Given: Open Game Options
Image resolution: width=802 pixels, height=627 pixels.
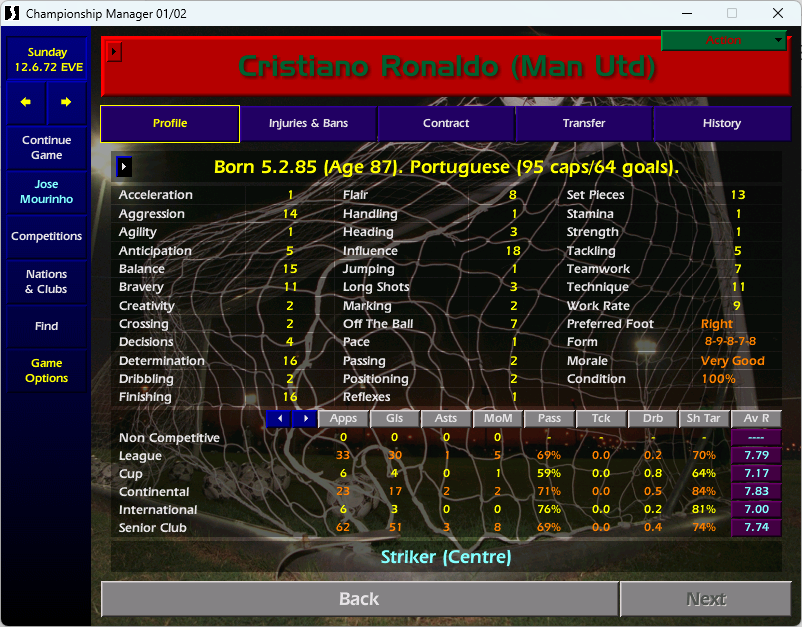Looking at the screenshot, I should (x=47, y=370).
